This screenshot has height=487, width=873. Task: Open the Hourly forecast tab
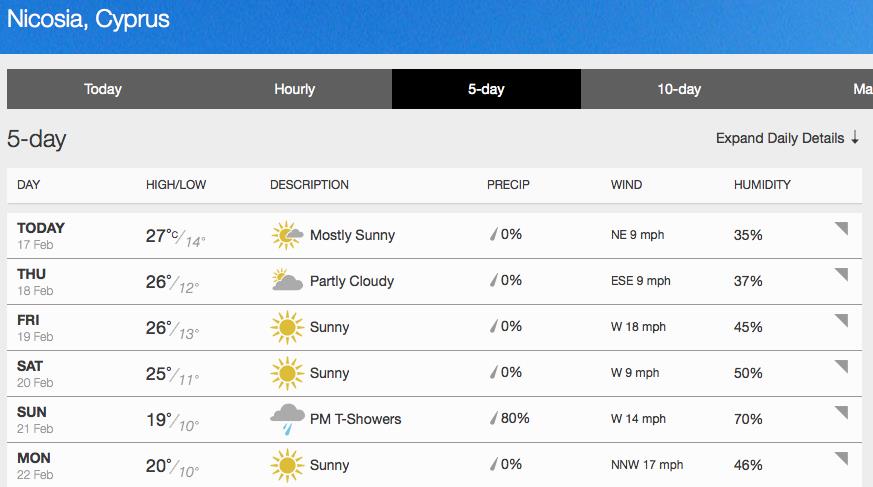pos(295,89)
